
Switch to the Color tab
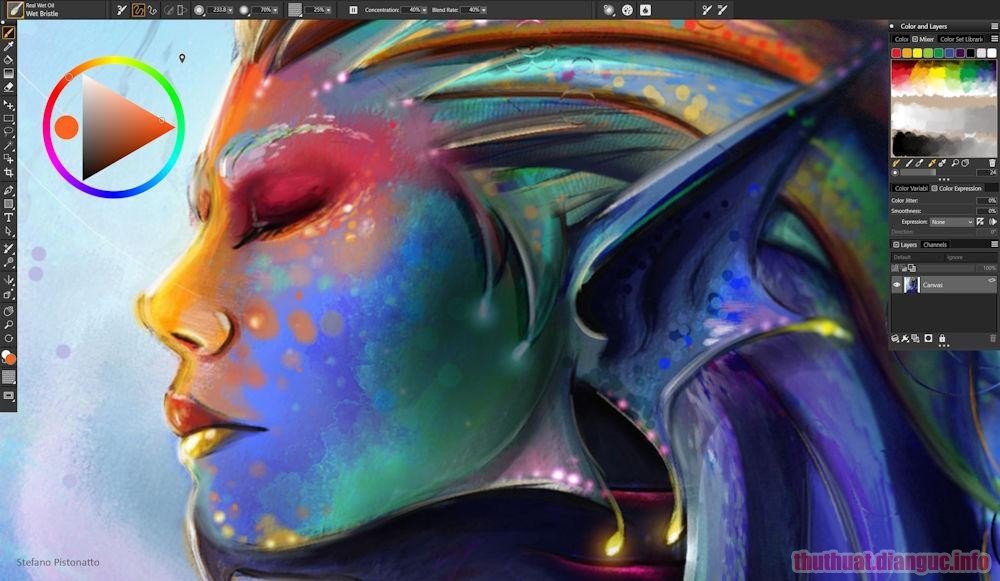pos(901,39)
